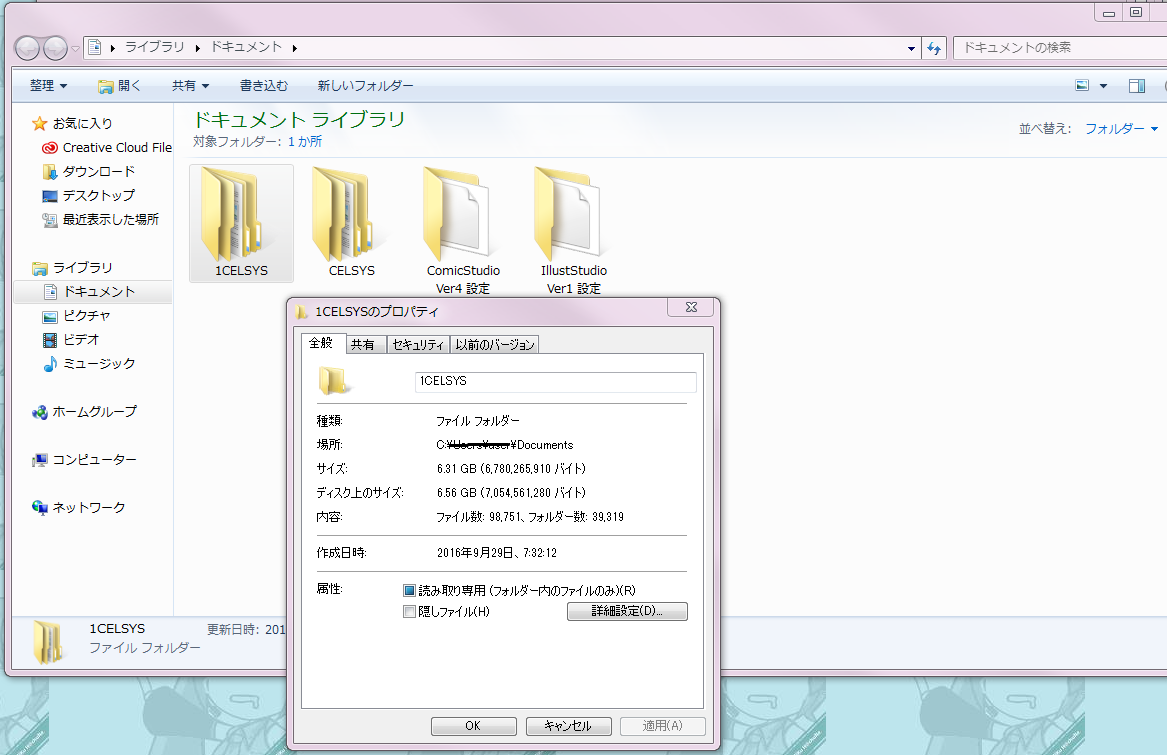Image resolution: width=1167 pixels, height=755 pixels.
Task: Click ドキュメント in the address breadcrumb
Action: (246, 47)
